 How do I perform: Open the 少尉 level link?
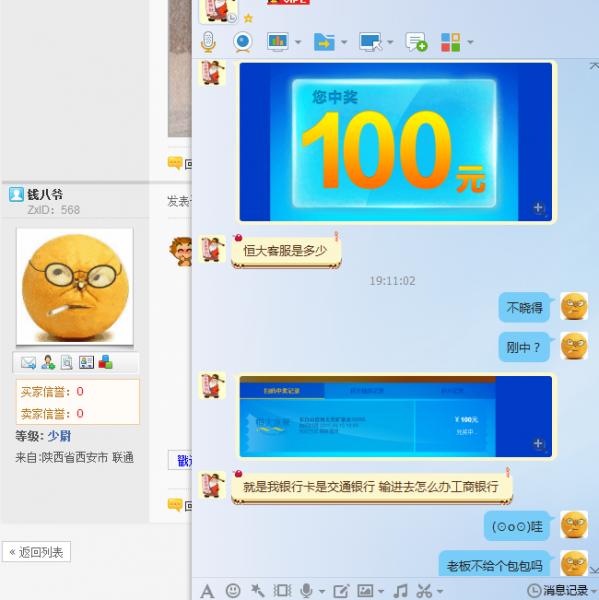click(x=59, y=436)
